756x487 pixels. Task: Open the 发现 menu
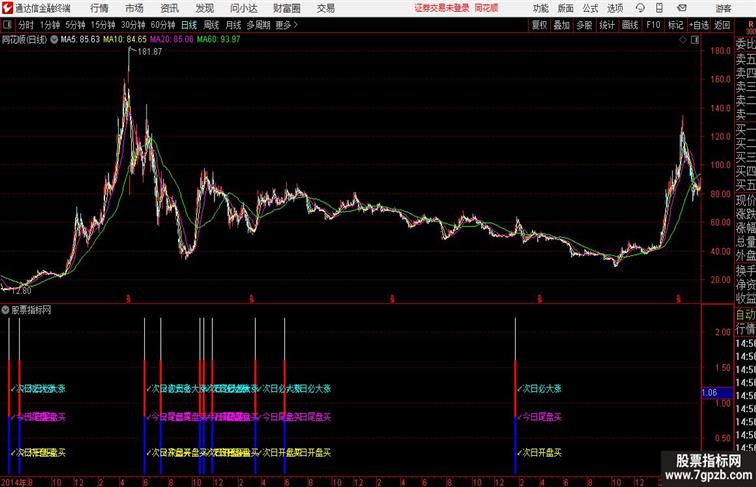pos(204,8)
